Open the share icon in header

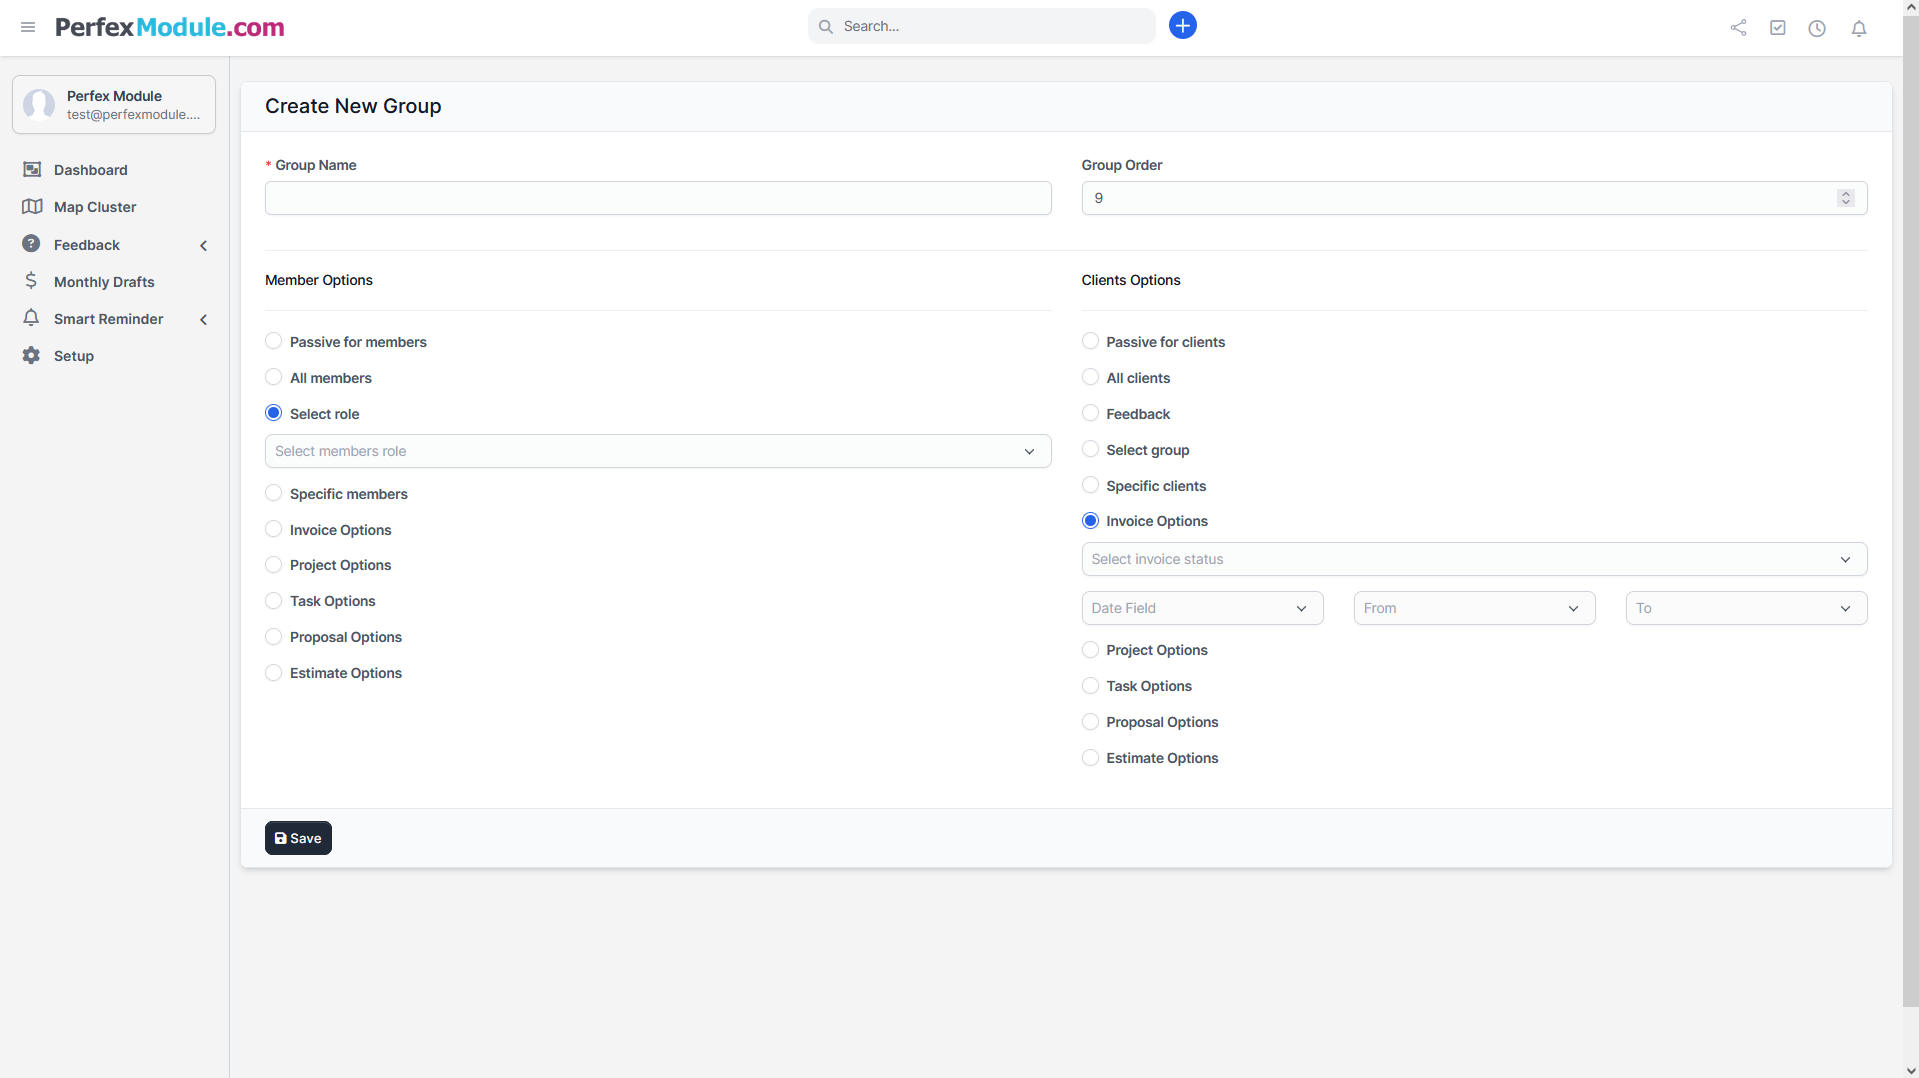click(x=1738, y=28)
